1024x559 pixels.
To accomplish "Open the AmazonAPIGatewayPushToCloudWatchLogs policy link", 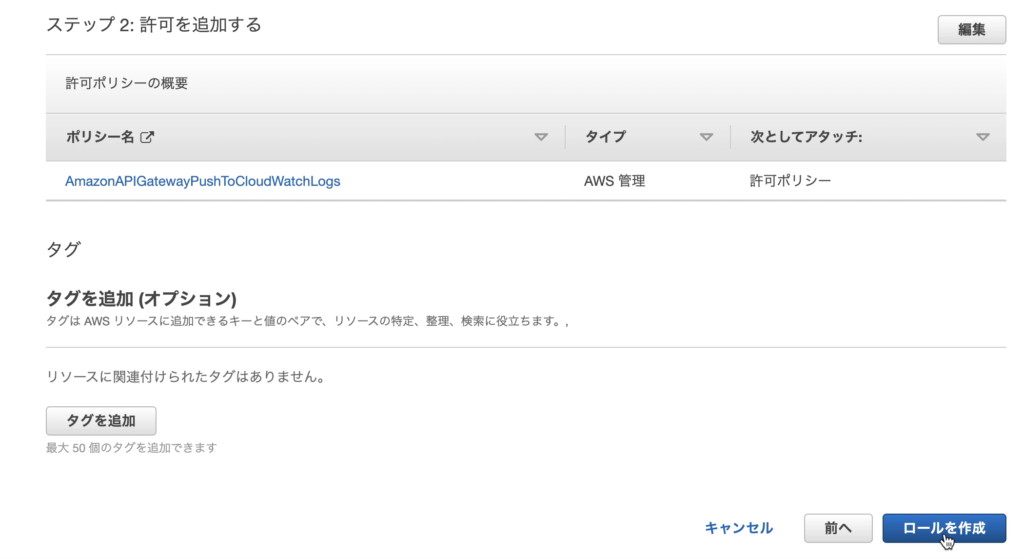I will [202, 181].
